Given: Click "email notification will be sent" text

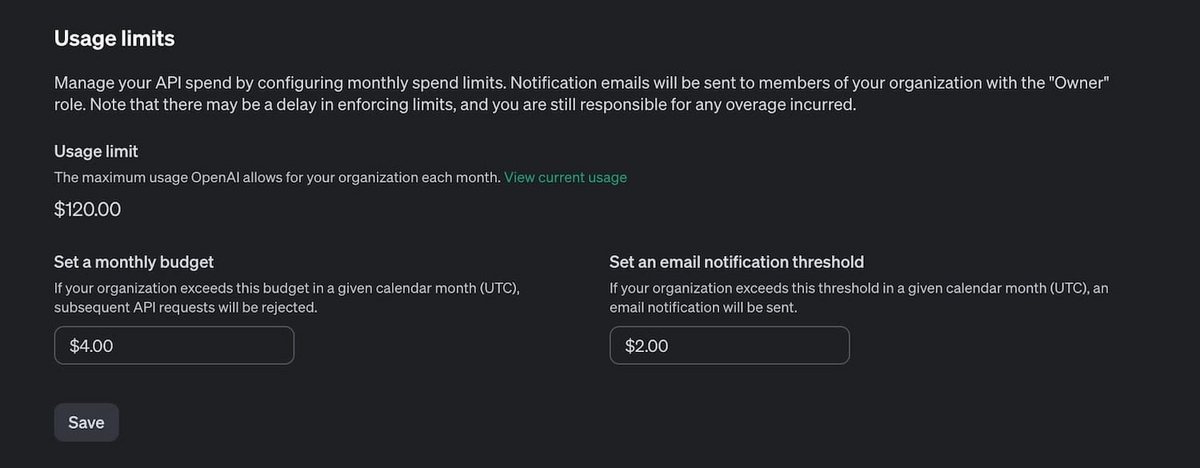Looking at the screenshot, I should 703,307.
